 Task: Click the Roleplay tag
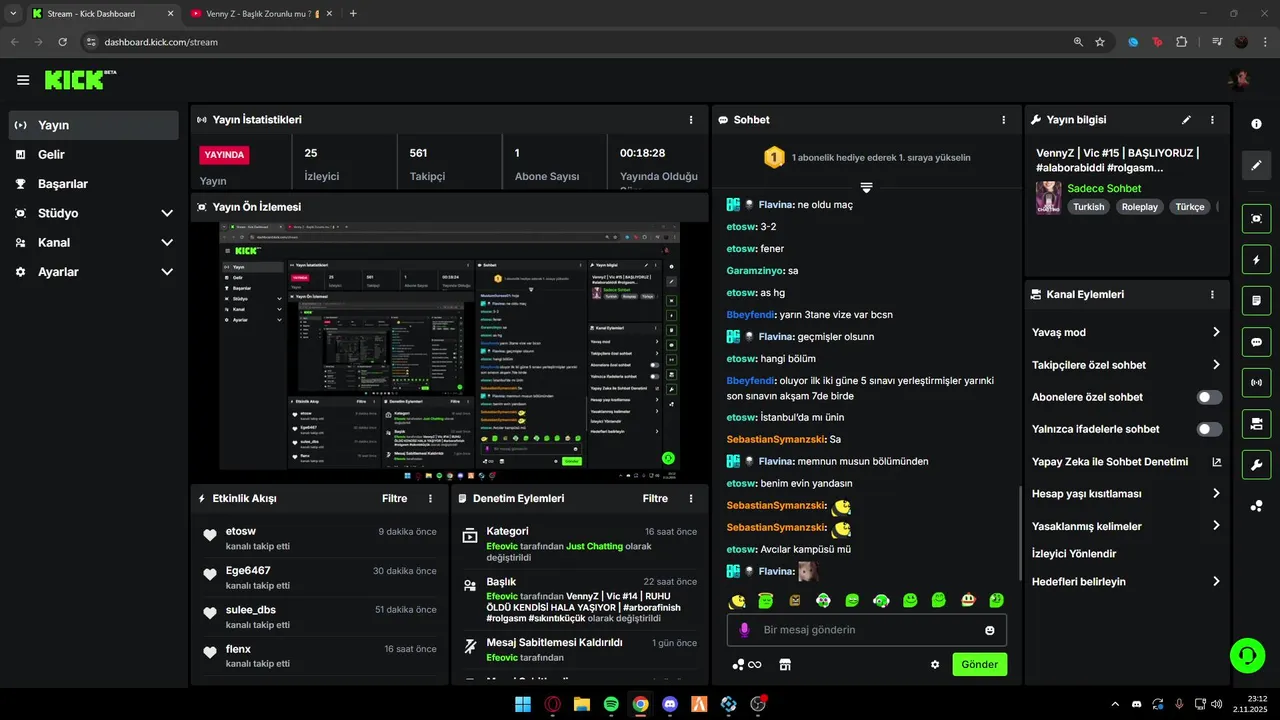(1139, 207)
